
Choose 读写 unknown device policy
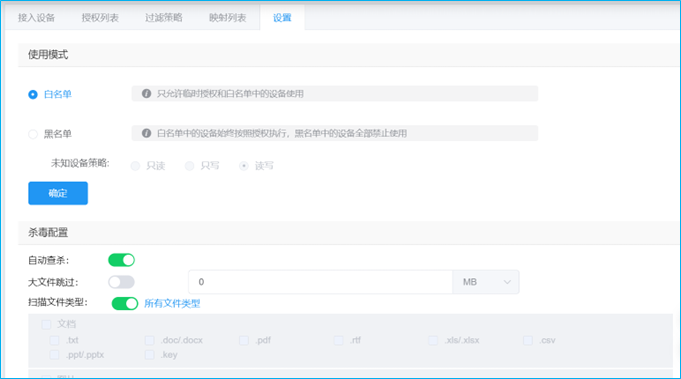[244, 166]
